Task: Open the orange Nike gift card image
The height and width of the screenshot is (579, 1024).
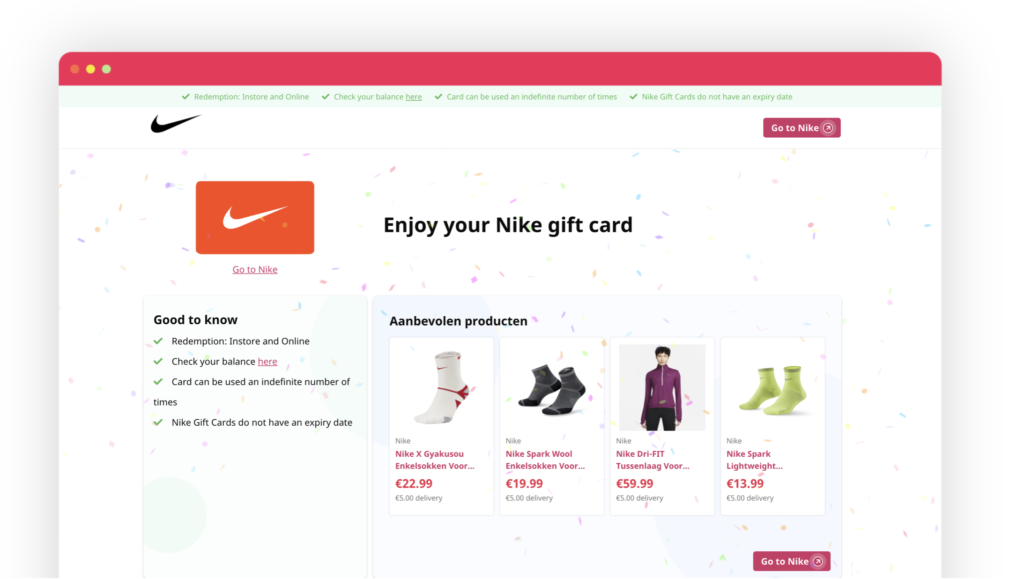Action: [255, 217]
